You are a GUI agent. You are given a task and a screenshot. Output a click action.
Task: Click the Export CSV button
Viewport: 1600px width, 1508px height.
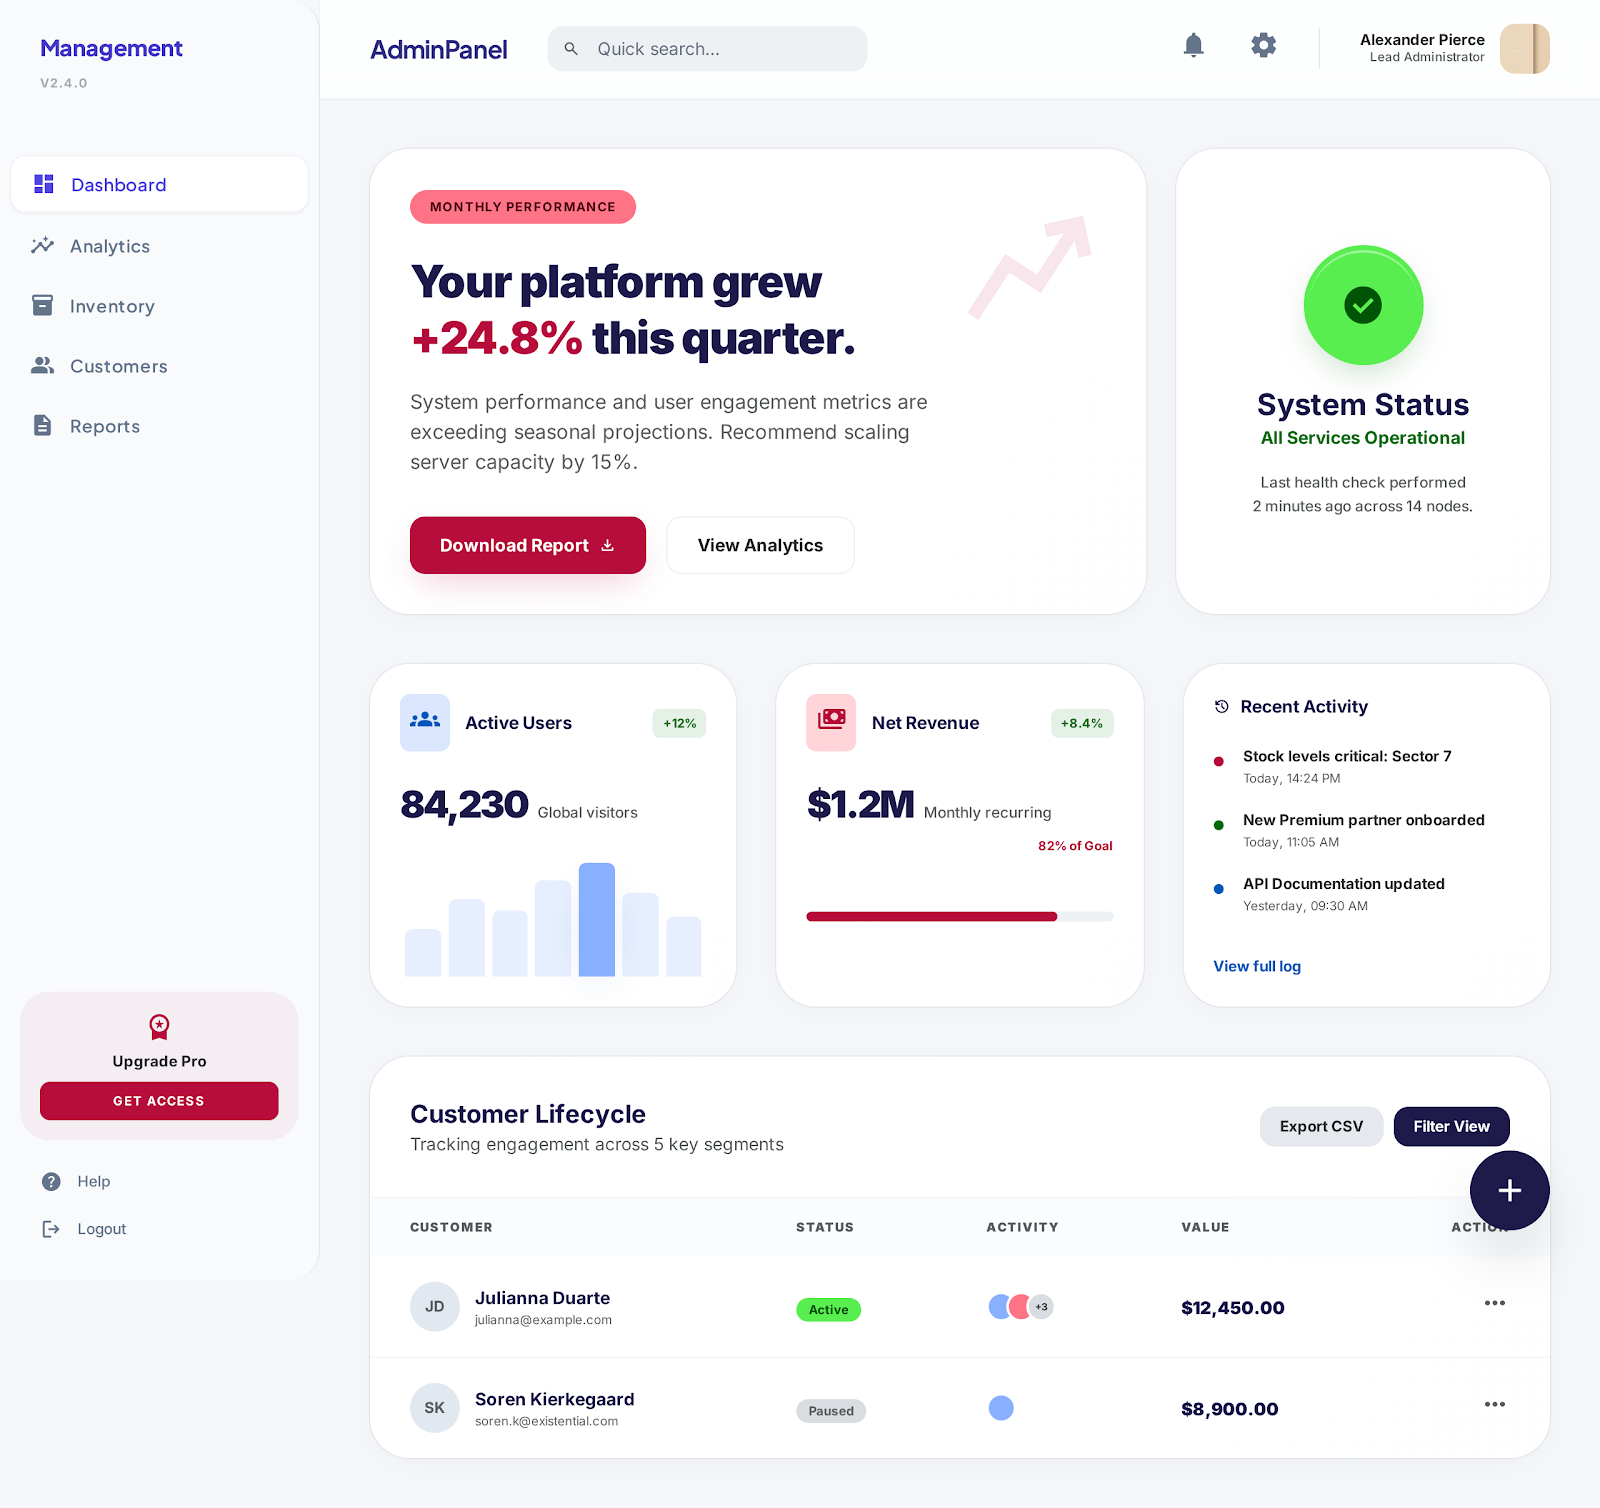[x=1321, y=1126]
